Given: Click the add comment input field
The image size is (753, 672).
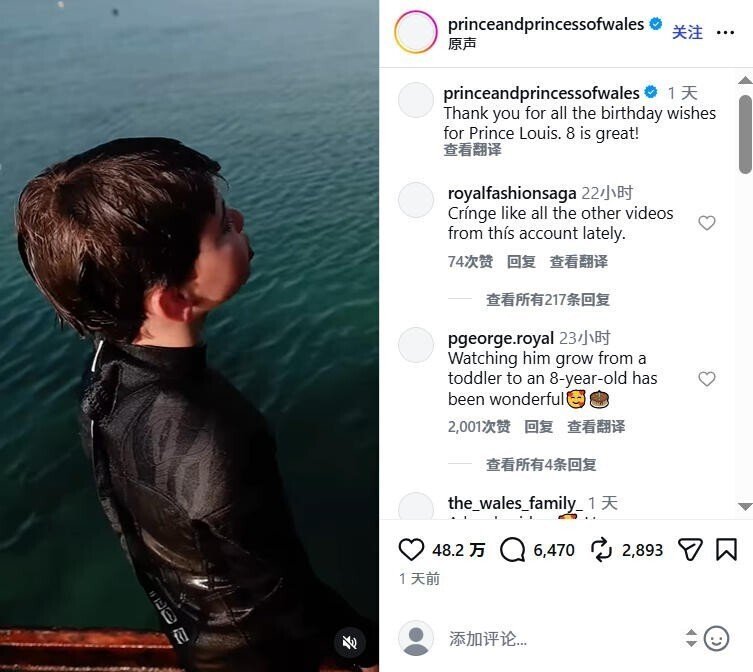Looking at the screenshot, I should (562, 639).
